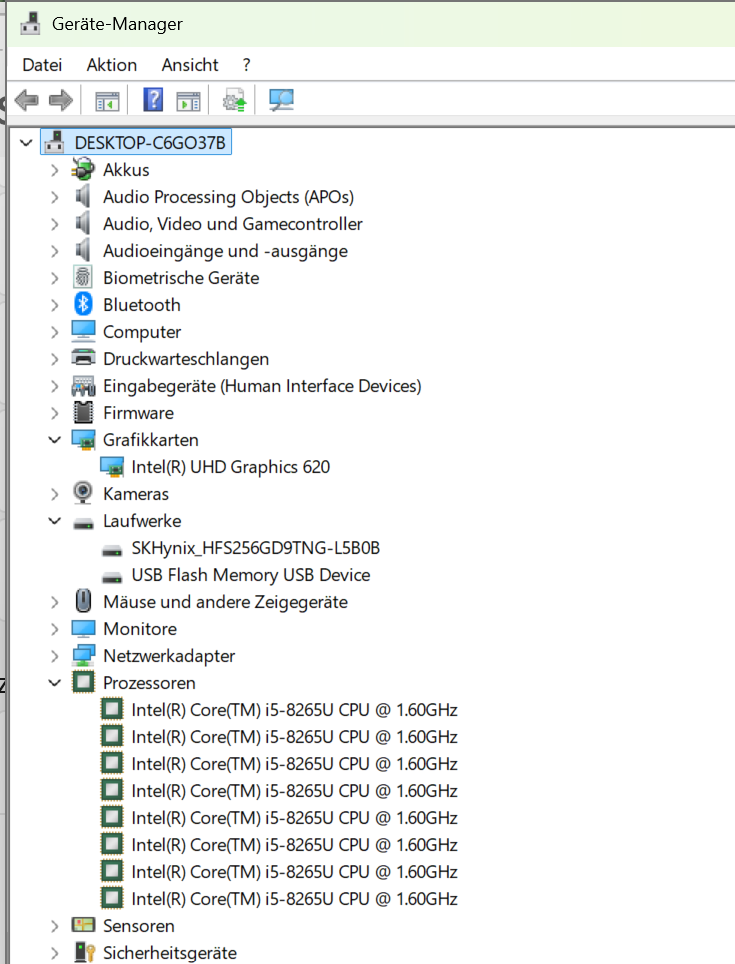735x964 pixels.
Task: Expand Audio Processing Objects (APOs)
Action: [x=55, y=197]
